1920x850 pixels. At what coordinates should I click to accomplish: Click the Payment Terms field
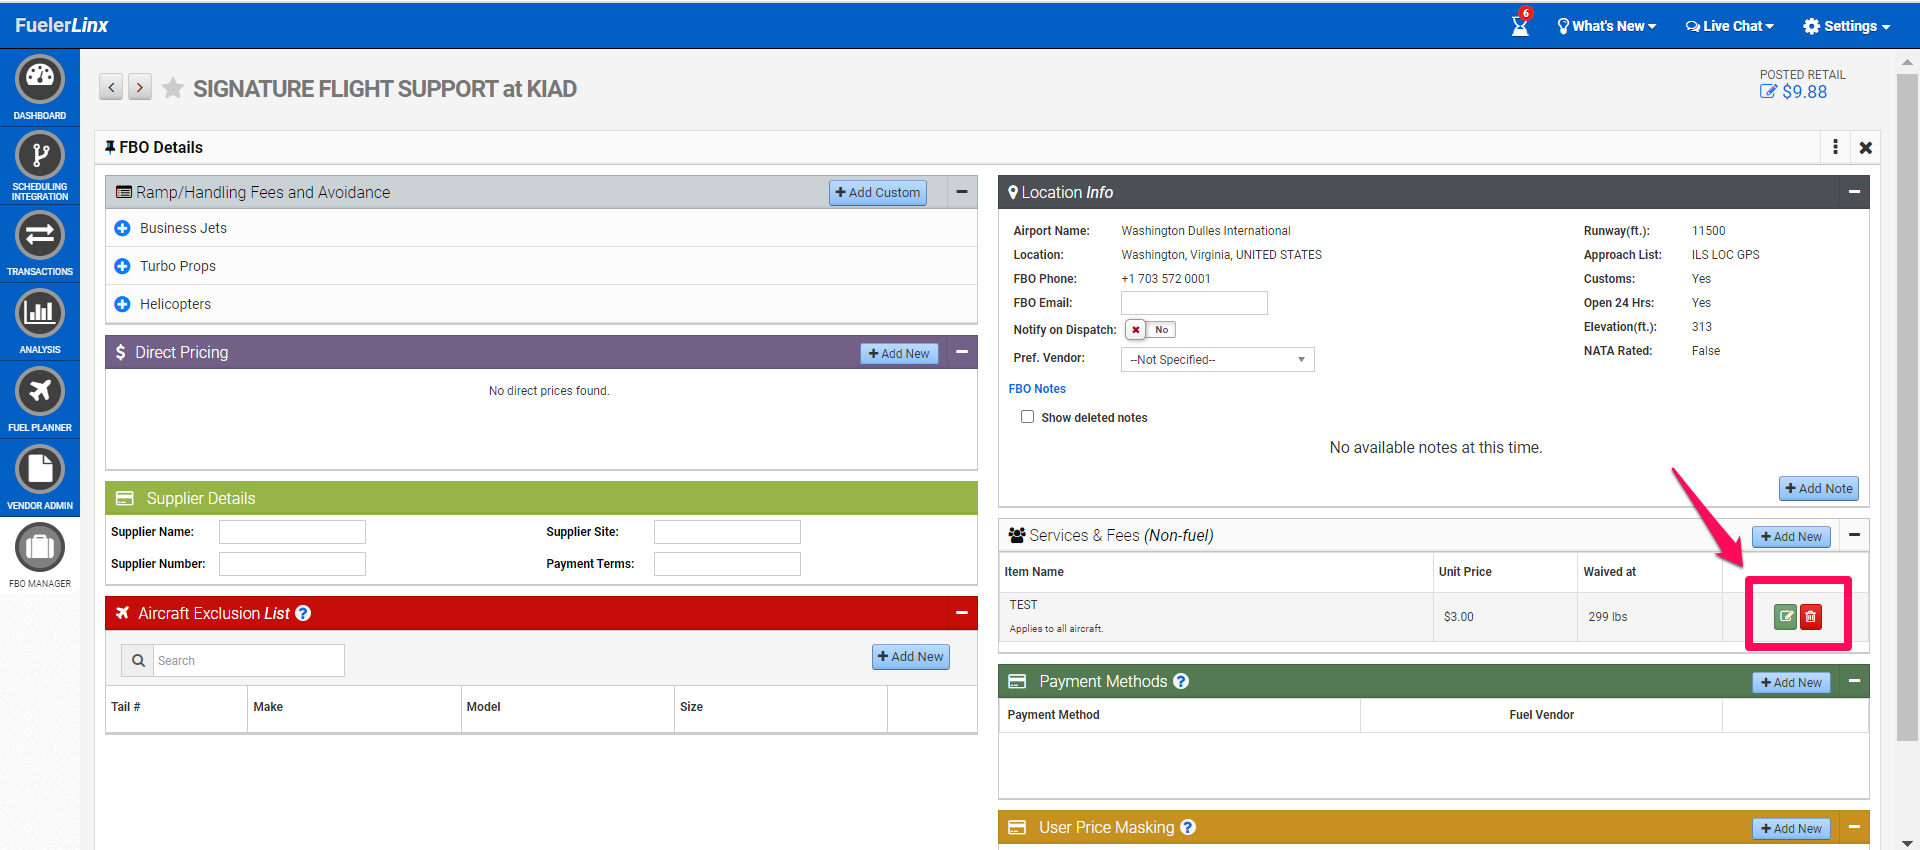click(x=727, y=564)
